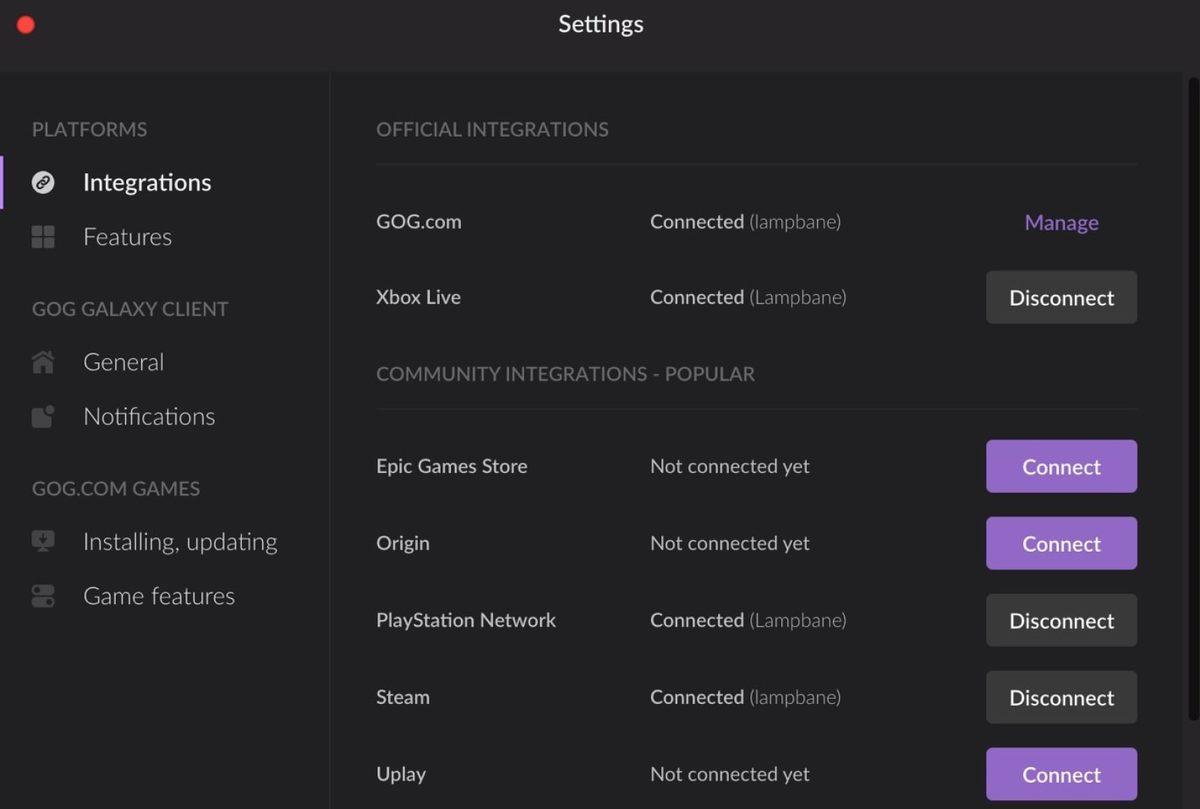1200x809 pixels.
Task: Connect the Epic Games Store integration
Action: [x=1061, y=466]
